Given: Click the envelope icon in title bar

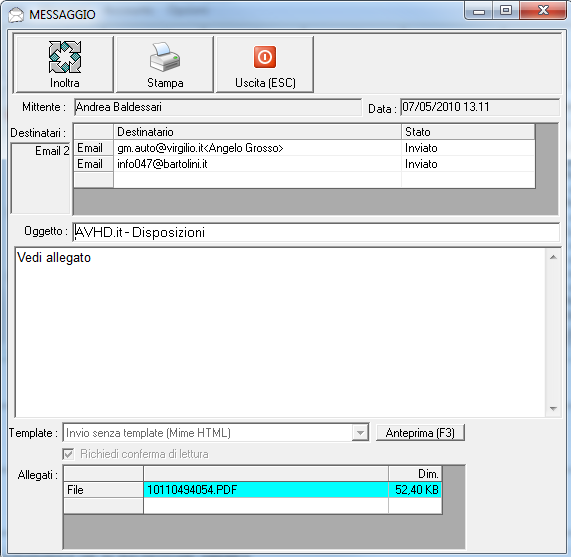Looking at the screenshot, I should [16, 15].
